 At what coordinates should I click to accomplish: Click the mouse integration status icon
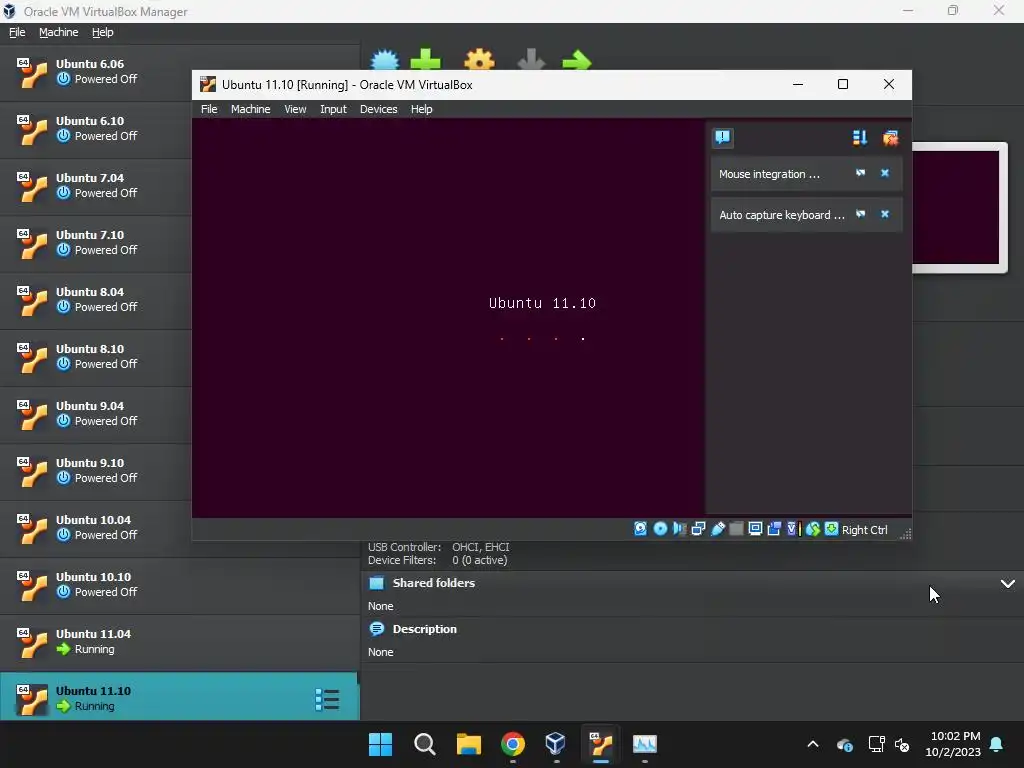coord(812,529)
